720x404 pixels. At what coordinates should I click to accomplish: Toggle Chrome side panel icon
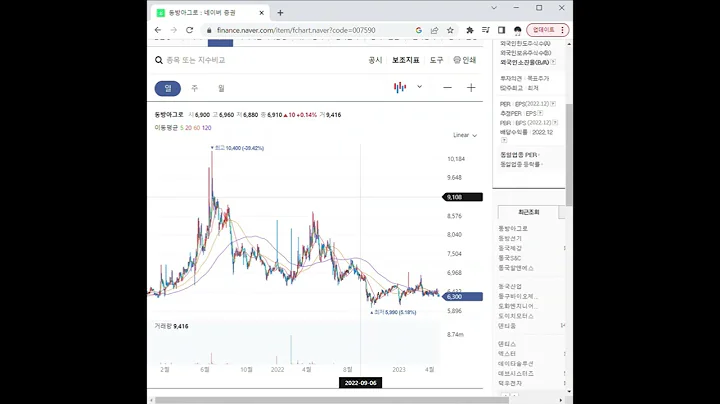coord(501,30)
